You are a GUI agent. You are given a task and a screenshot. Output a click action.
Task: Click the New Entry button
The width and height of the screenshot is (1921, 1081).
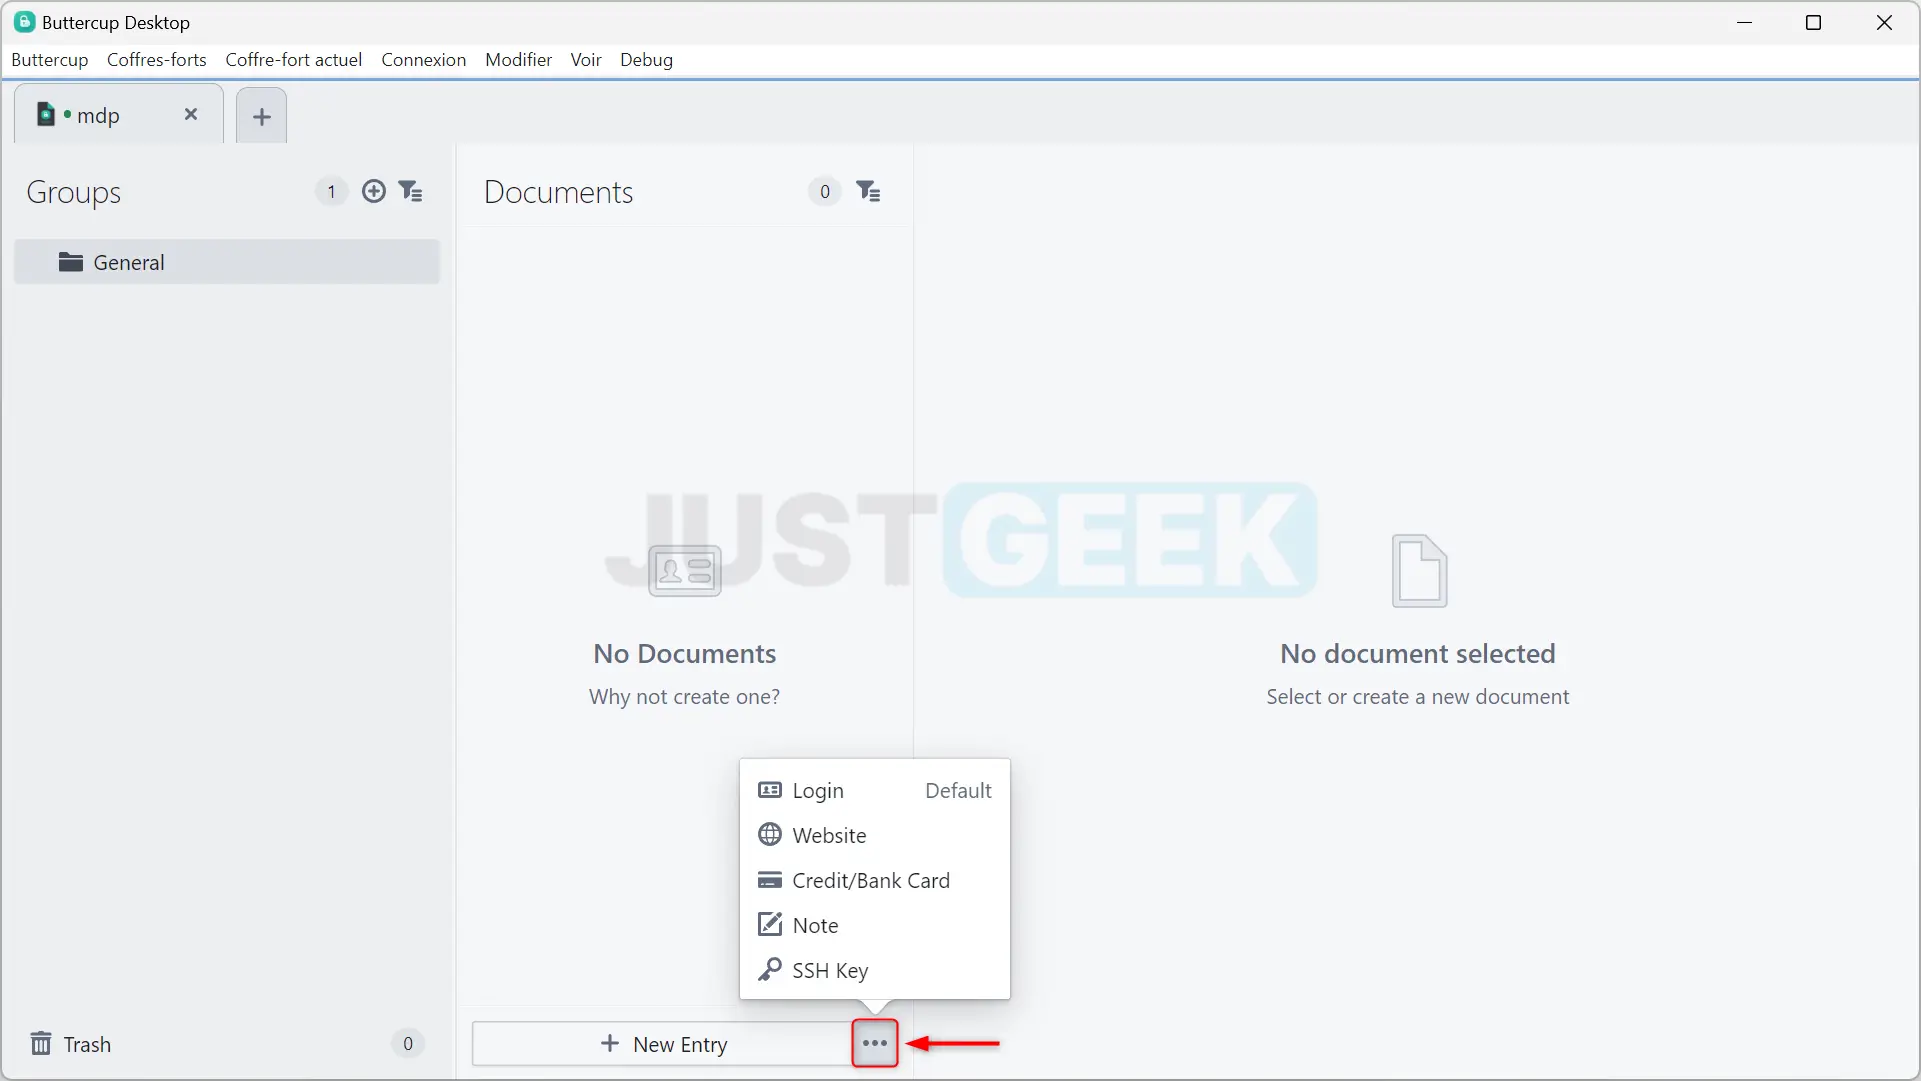point(662,1044)
